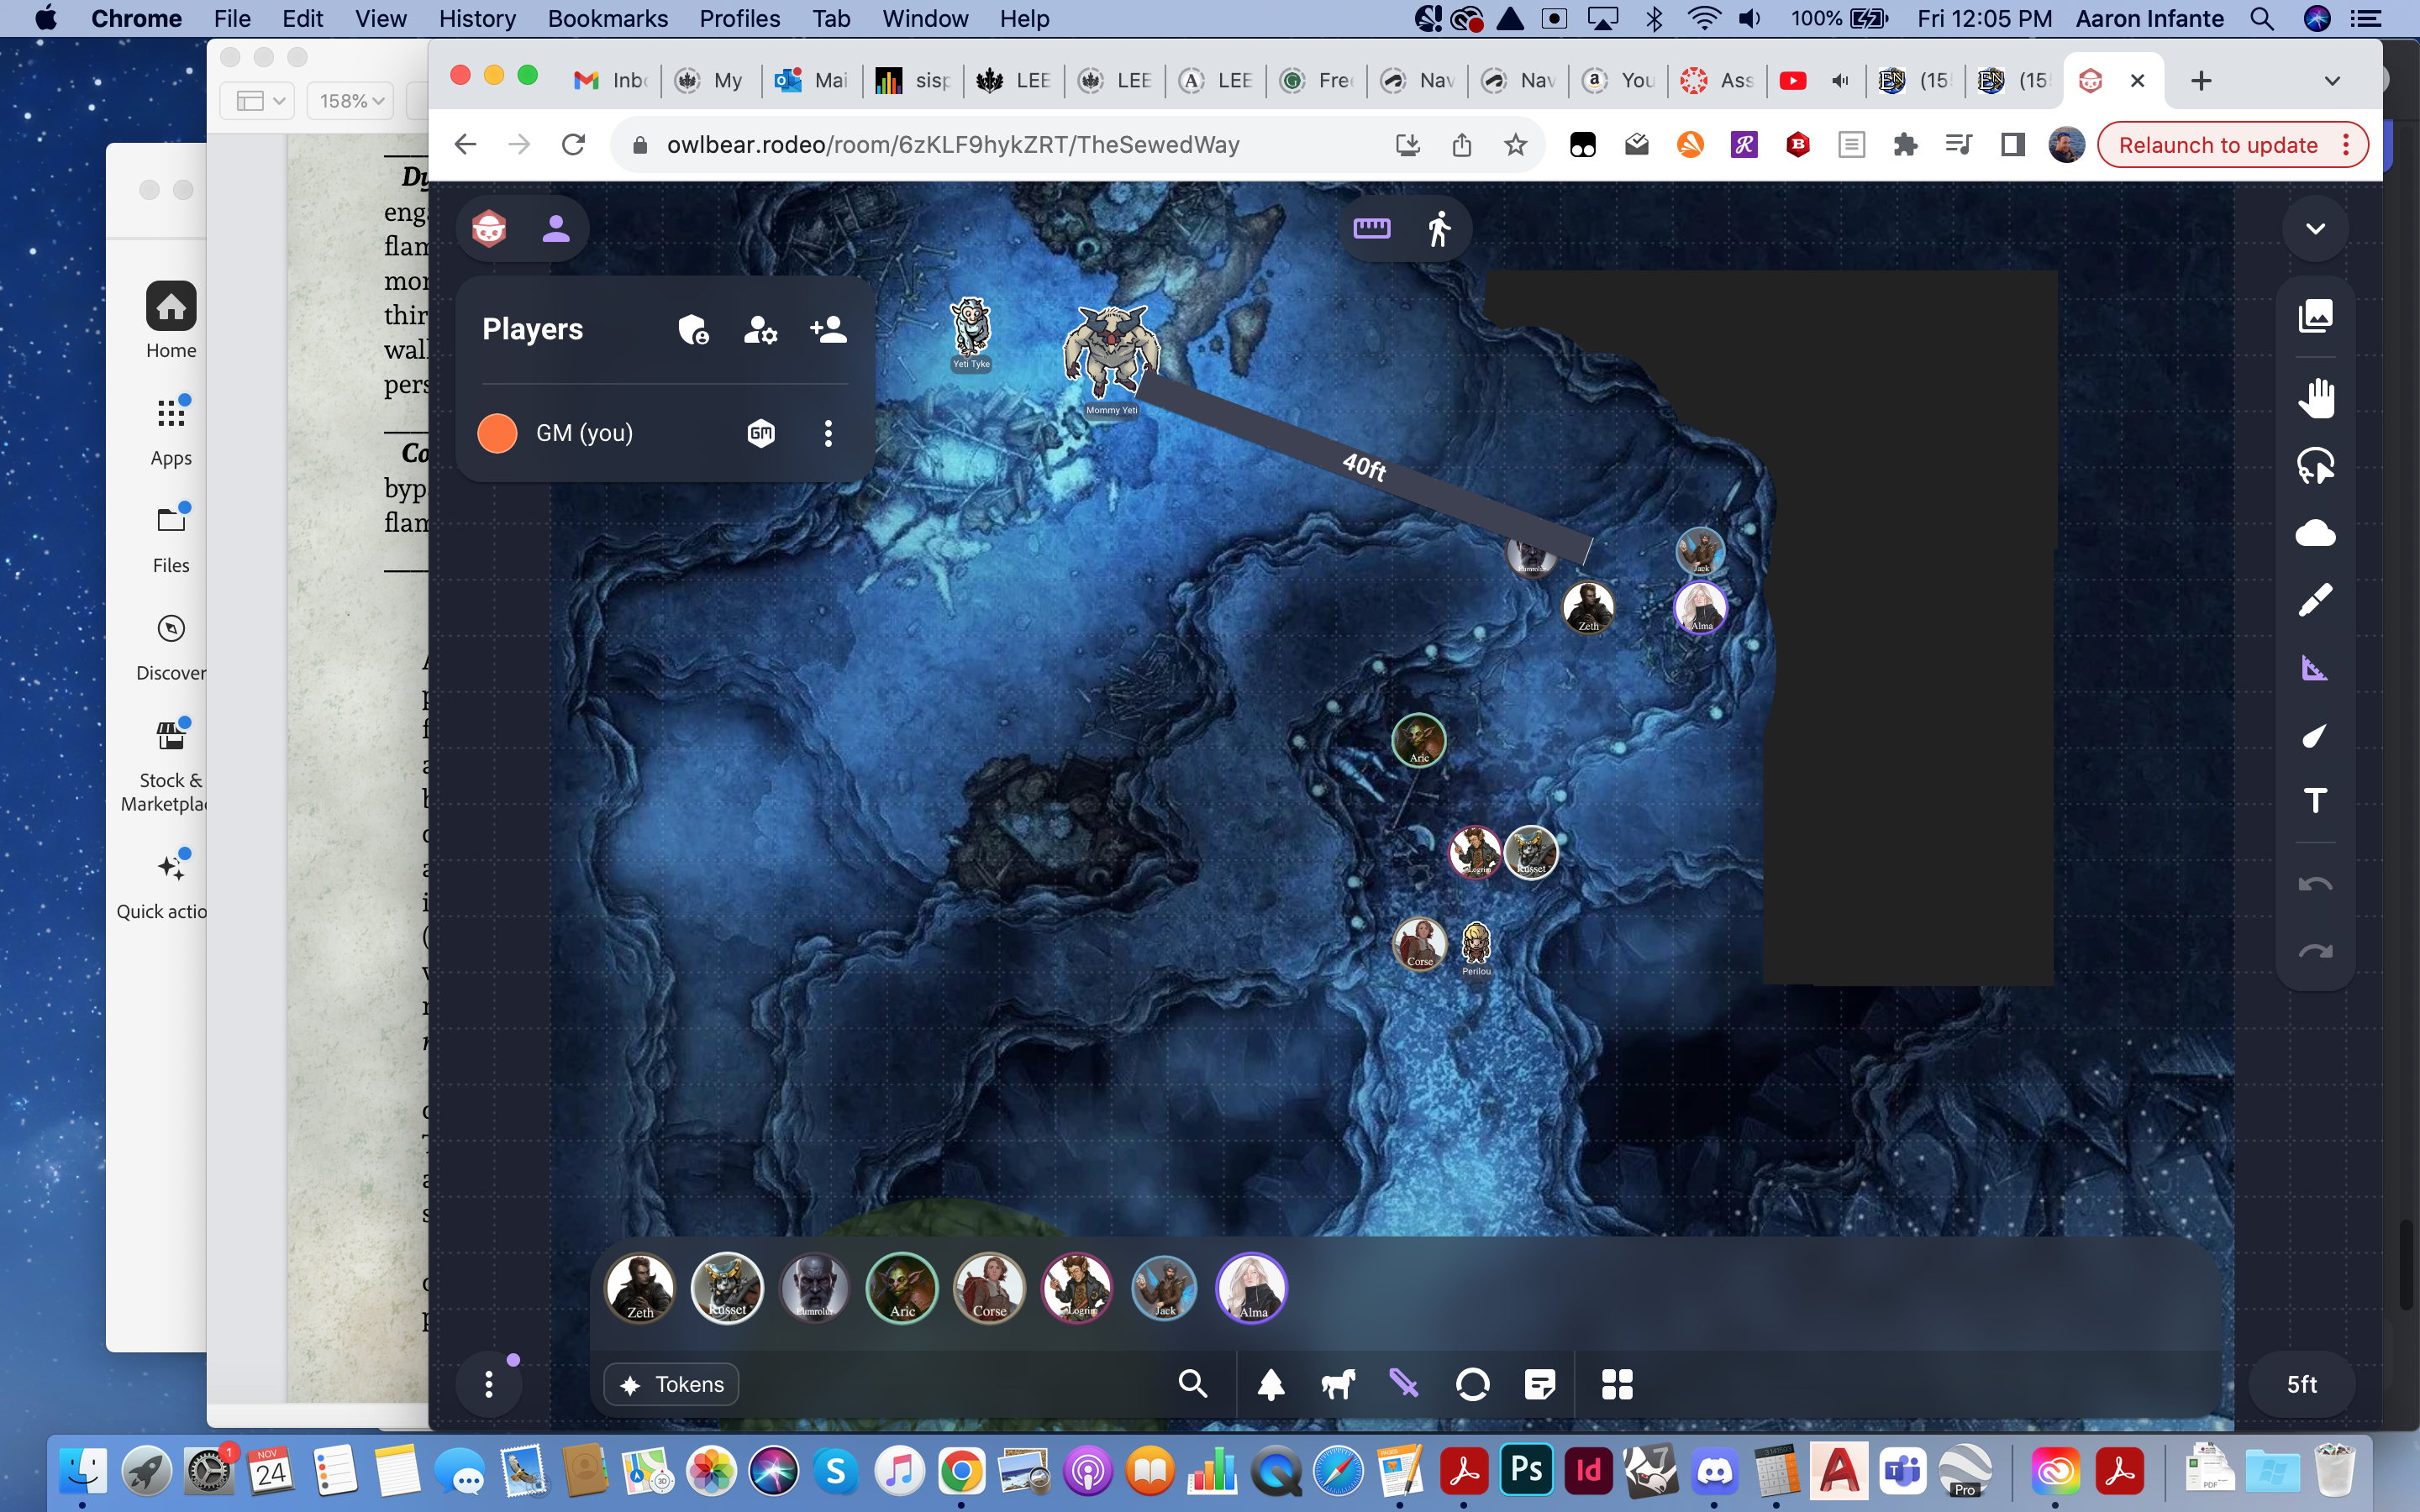Collapse the right toolbar chevron
The width and height of the screenshot is (2420, 1512).
[2315, 229]
